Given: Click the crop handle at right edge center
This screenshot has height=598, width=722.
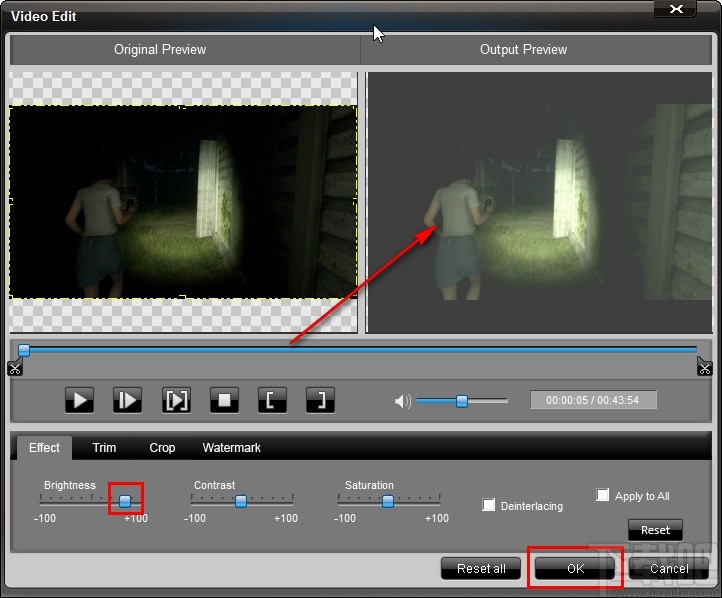Looking at the screenshot, I should [355, 201].
